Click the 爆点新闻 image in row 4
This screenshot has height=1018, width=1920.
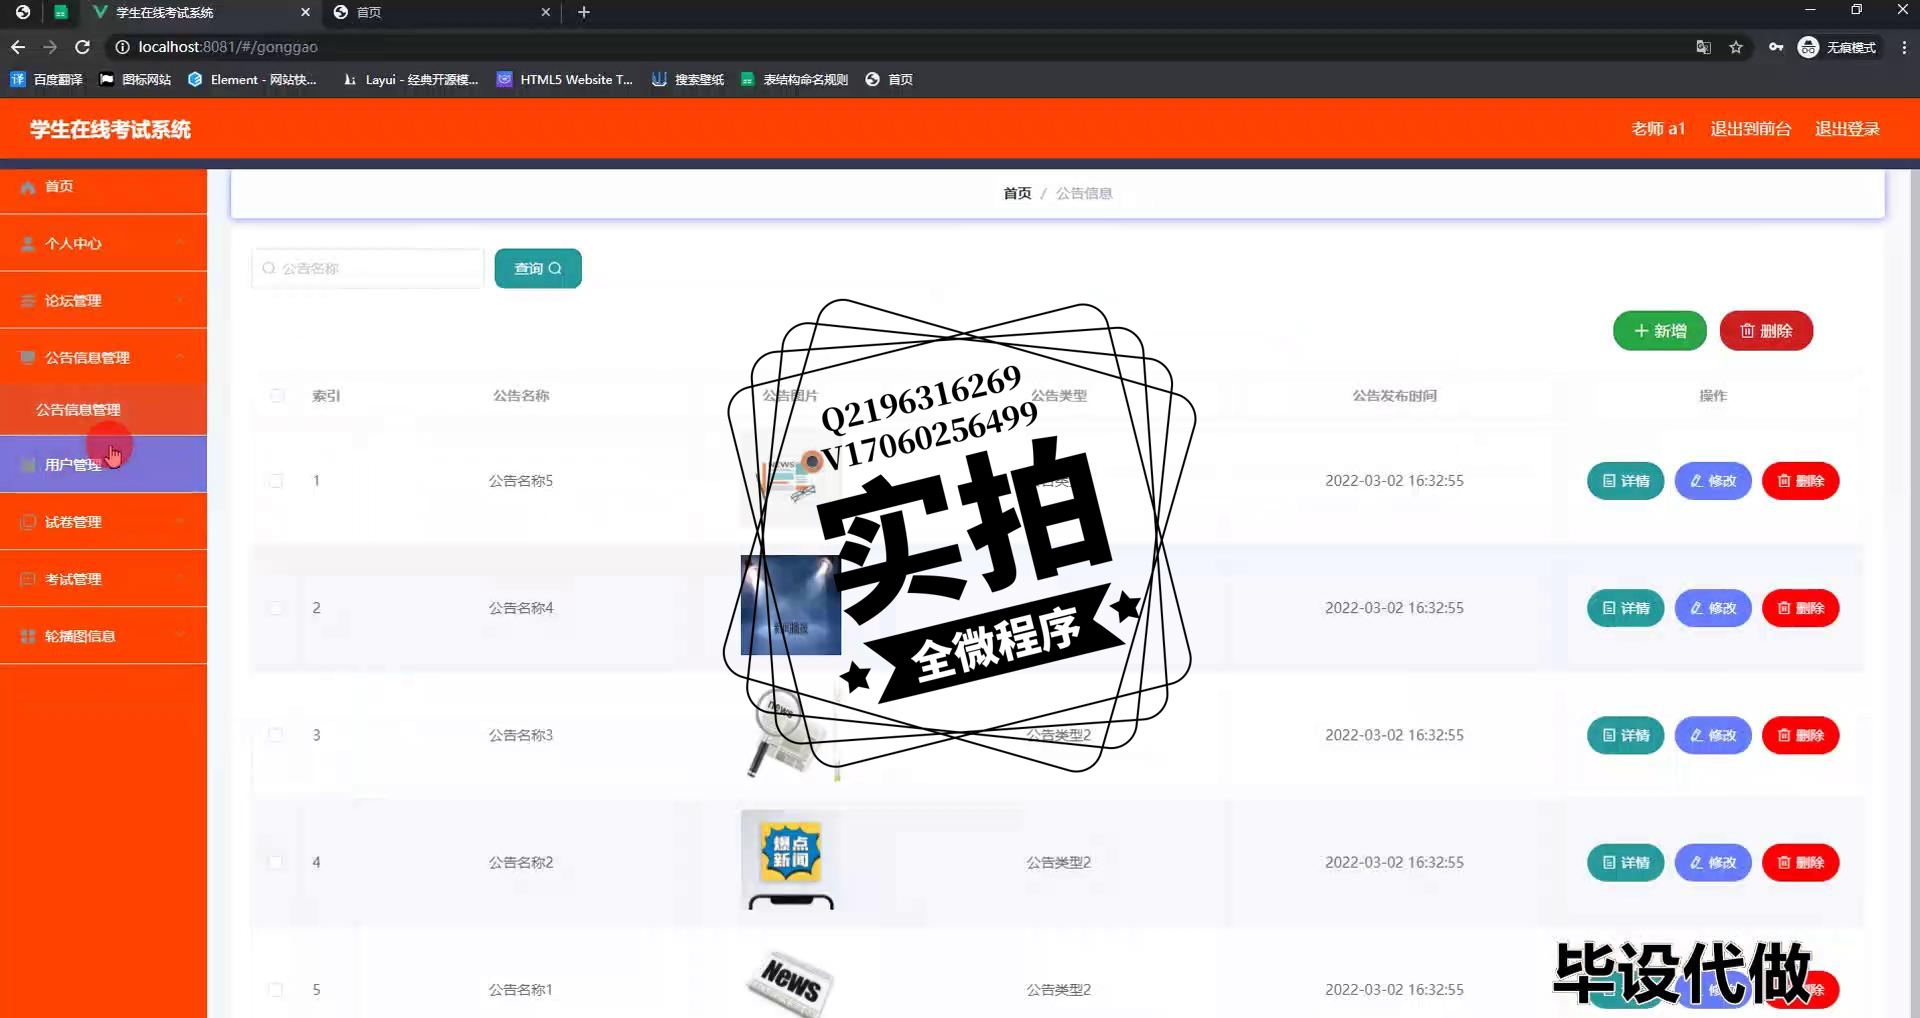(791, 860)
